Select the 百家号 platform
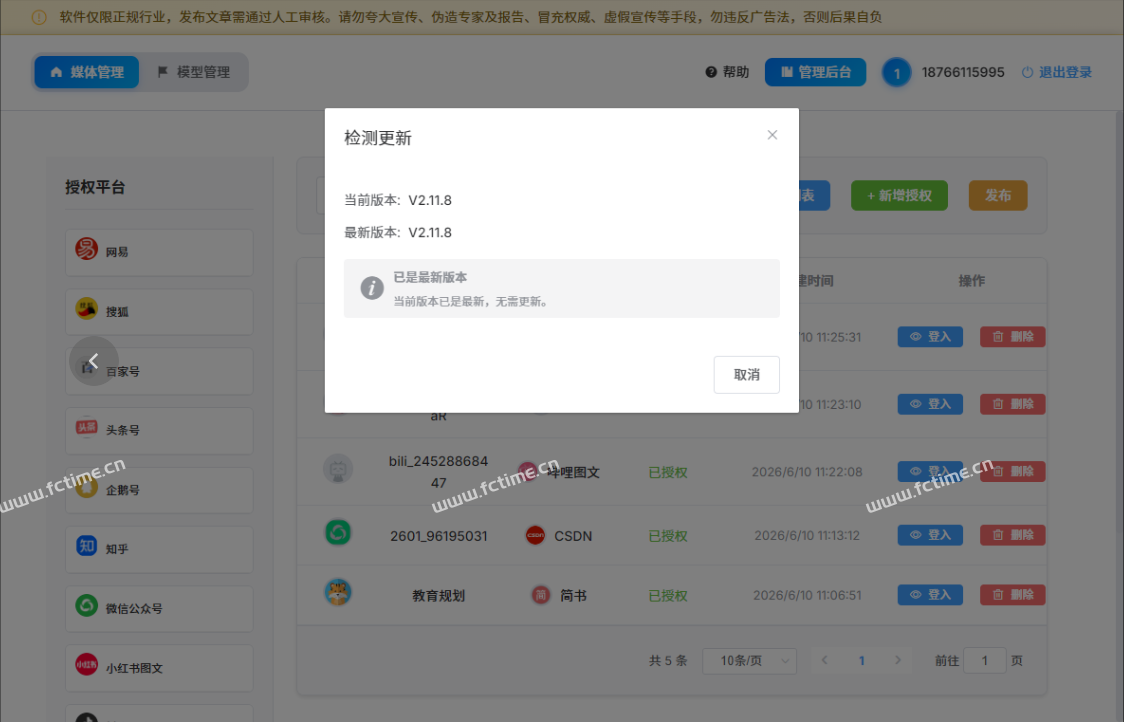This screenshot has height=722, width=1124. tap(159, 371)
